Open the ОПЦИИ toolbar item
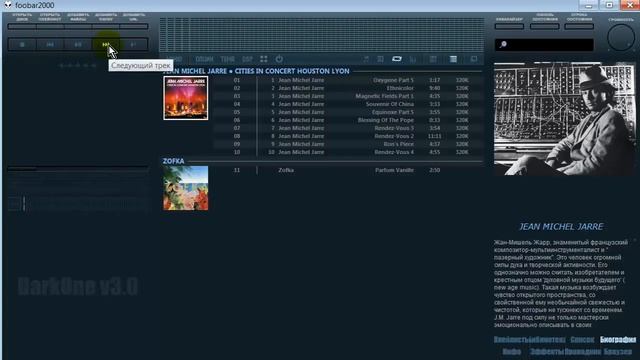This screenshot has height=360, width=640. (x=204, y=59)
